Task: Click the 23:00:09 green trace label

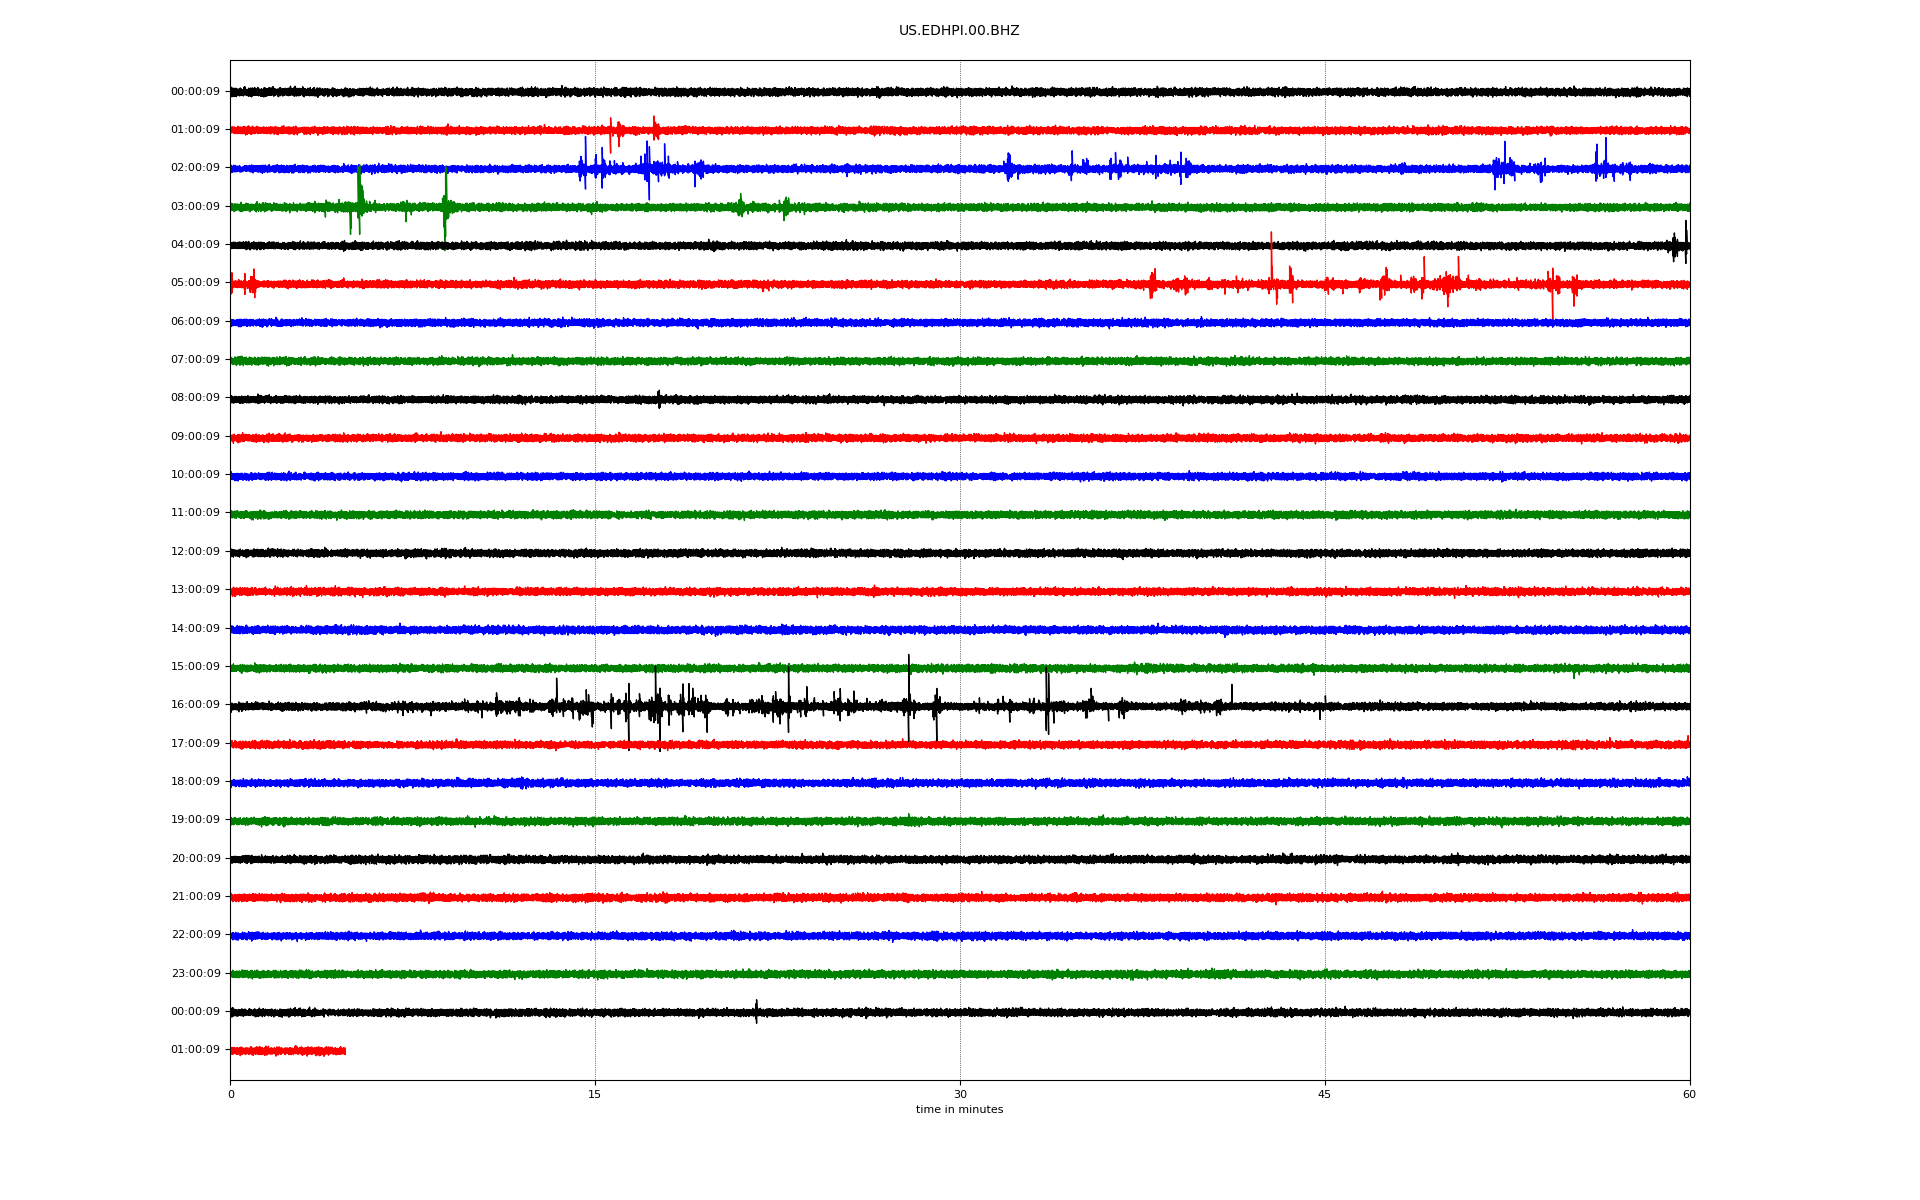Action: point(195,974)
